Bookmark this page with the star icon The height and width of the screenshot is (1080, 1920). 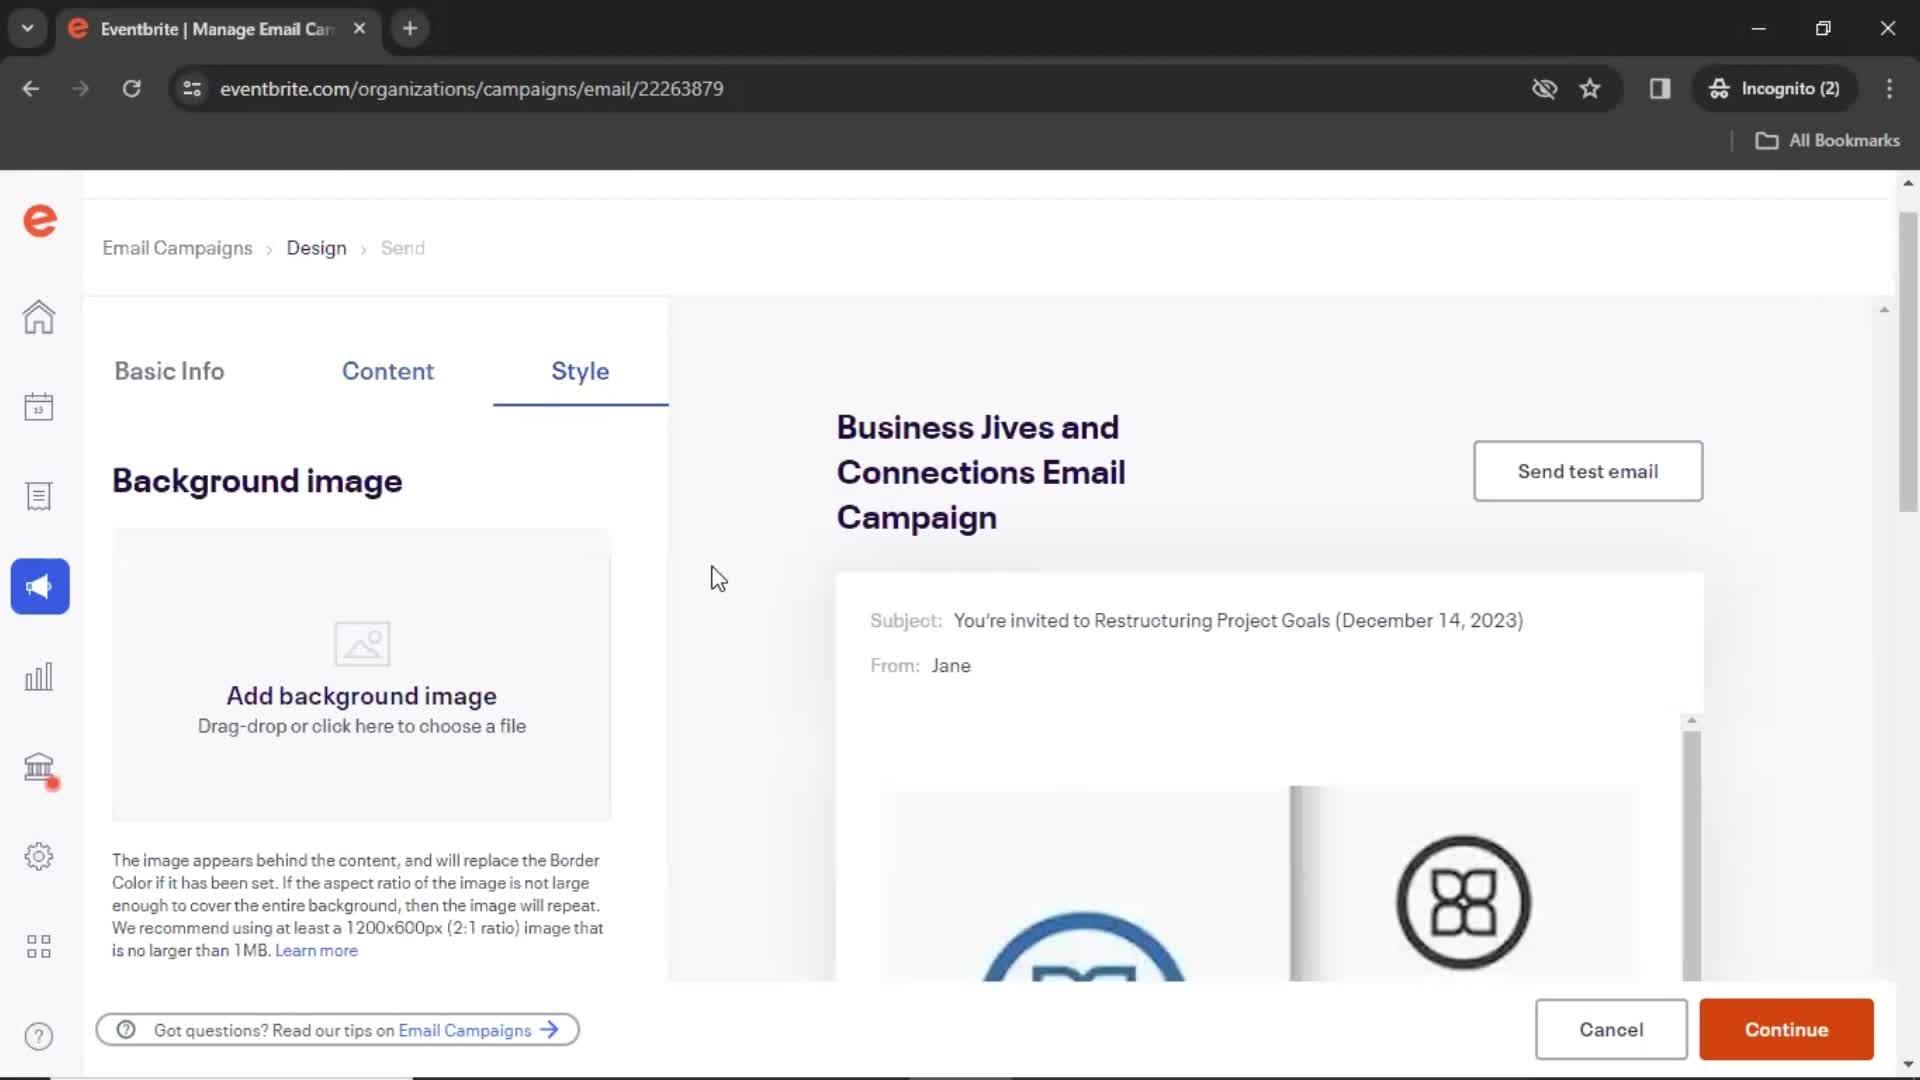1590,88
